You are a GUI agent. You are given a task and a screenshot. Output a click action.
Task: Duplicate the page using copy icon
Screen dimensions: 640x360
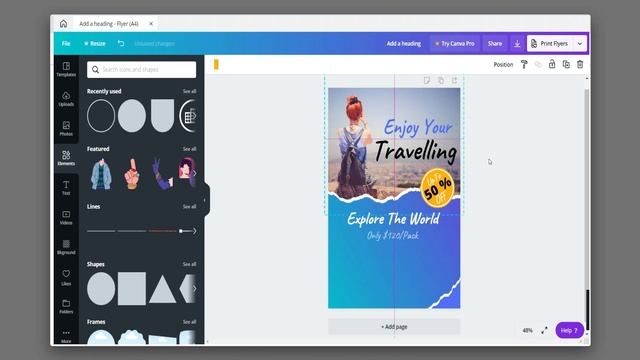coord(441,80)
